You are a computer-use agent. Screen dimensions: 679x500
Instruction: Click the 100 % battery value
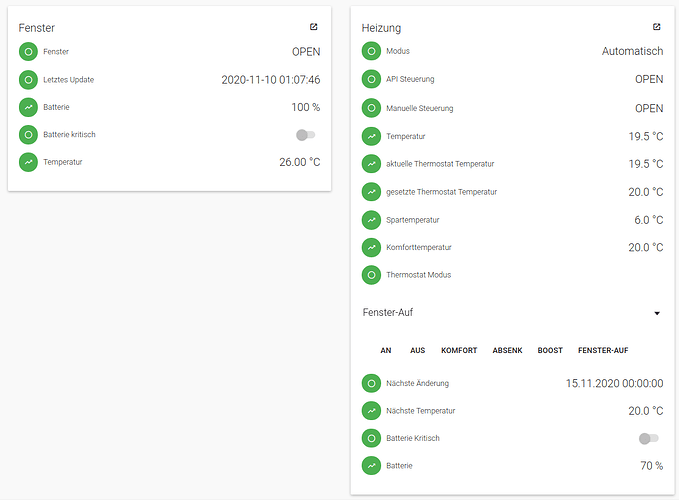click(306, 107)
